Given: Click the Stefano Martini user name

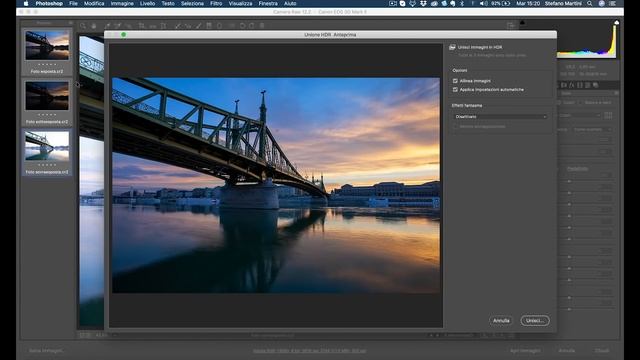Looking at the screenshot, I should click(x=563, y=3).
